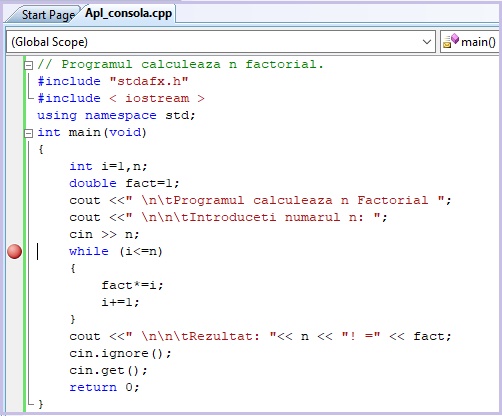Collapse the int main(void) function
Viewport: 502px width, 416px height.
click(x=29, y=133)
